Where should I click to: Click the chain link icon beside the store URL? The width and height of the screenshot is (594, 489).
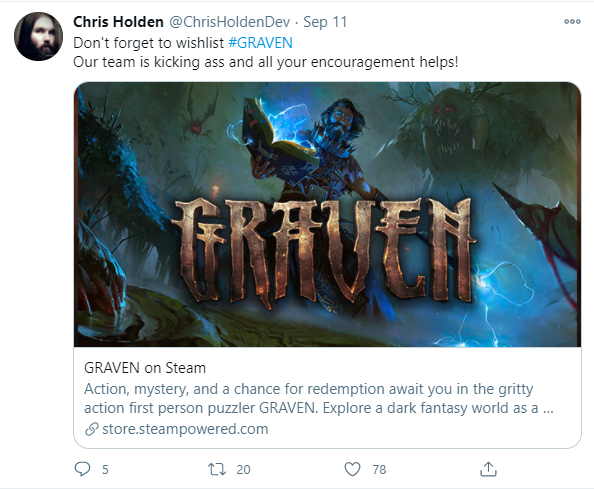92,429
